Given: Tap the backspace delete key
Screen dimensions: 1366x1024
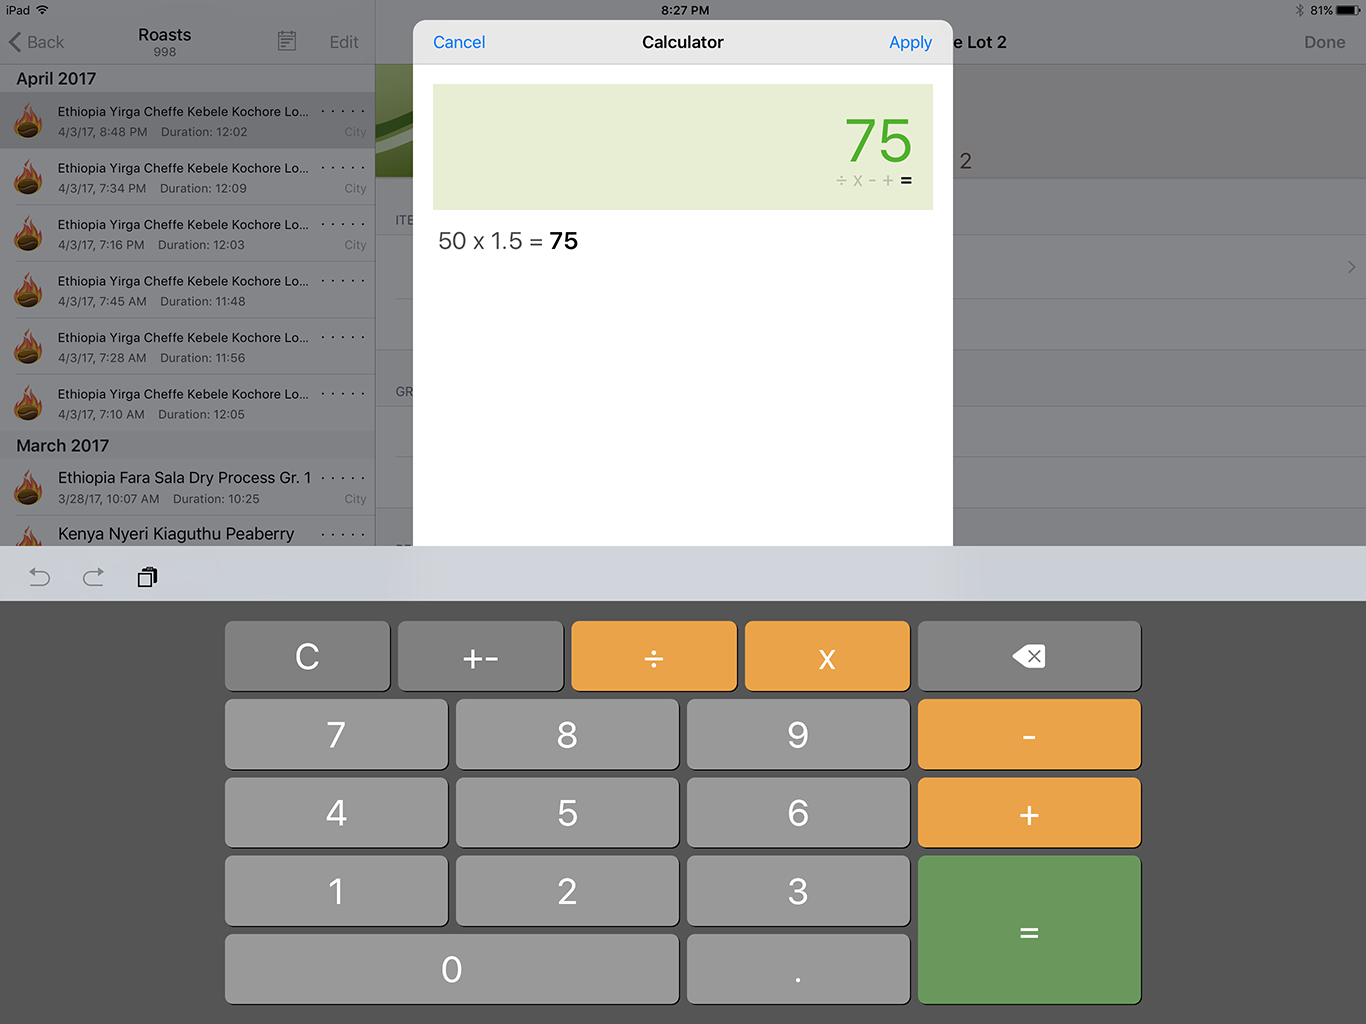Looking at the screenshot, I should [1029, 656].
